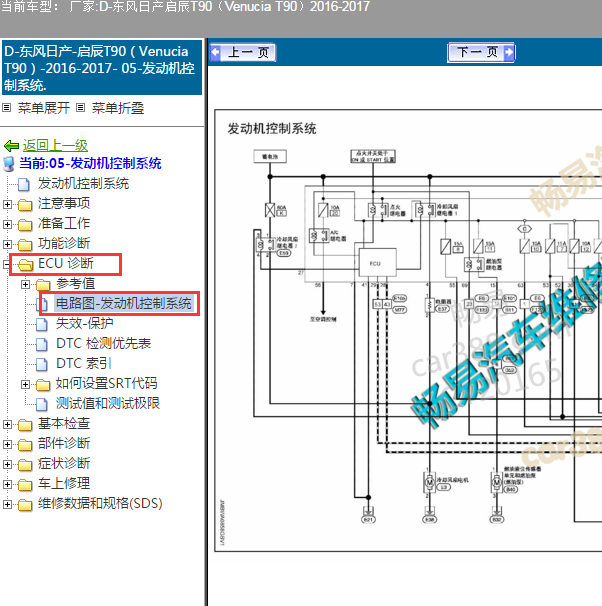Image resolution: width=602 pixels, height=606 pixels.
Task: Expand the 如何设置SRT代码 folder
Action: pos(26,385)
